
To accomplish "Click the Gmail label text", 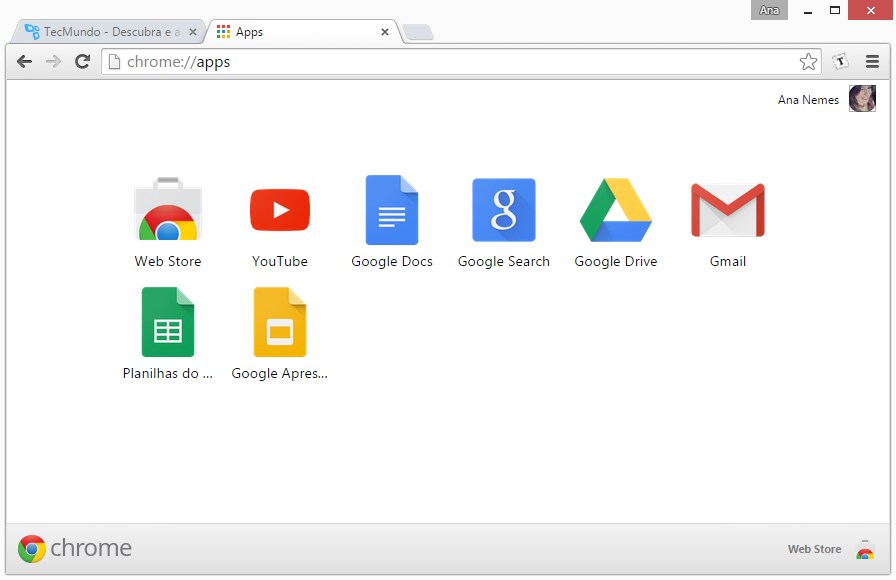I will pos(727,261).
